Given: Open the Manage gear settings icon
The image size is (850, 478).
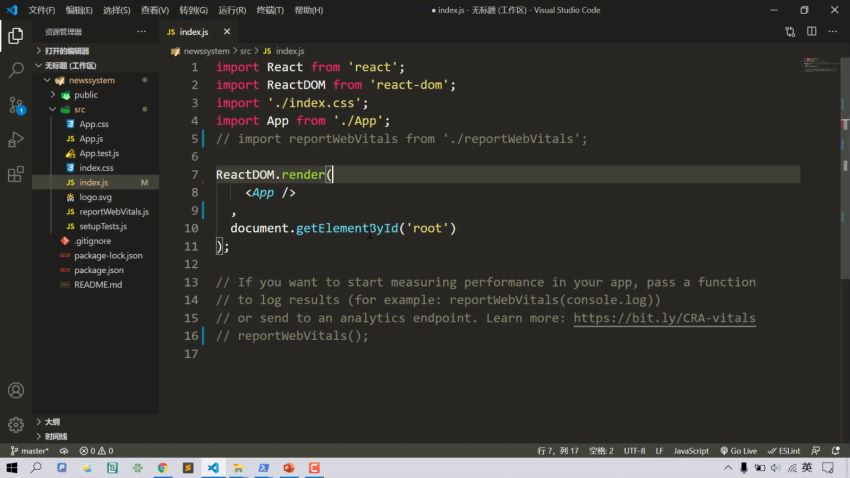Looking at the screenshot, I should pyautogui.click(x=16, y=424).
